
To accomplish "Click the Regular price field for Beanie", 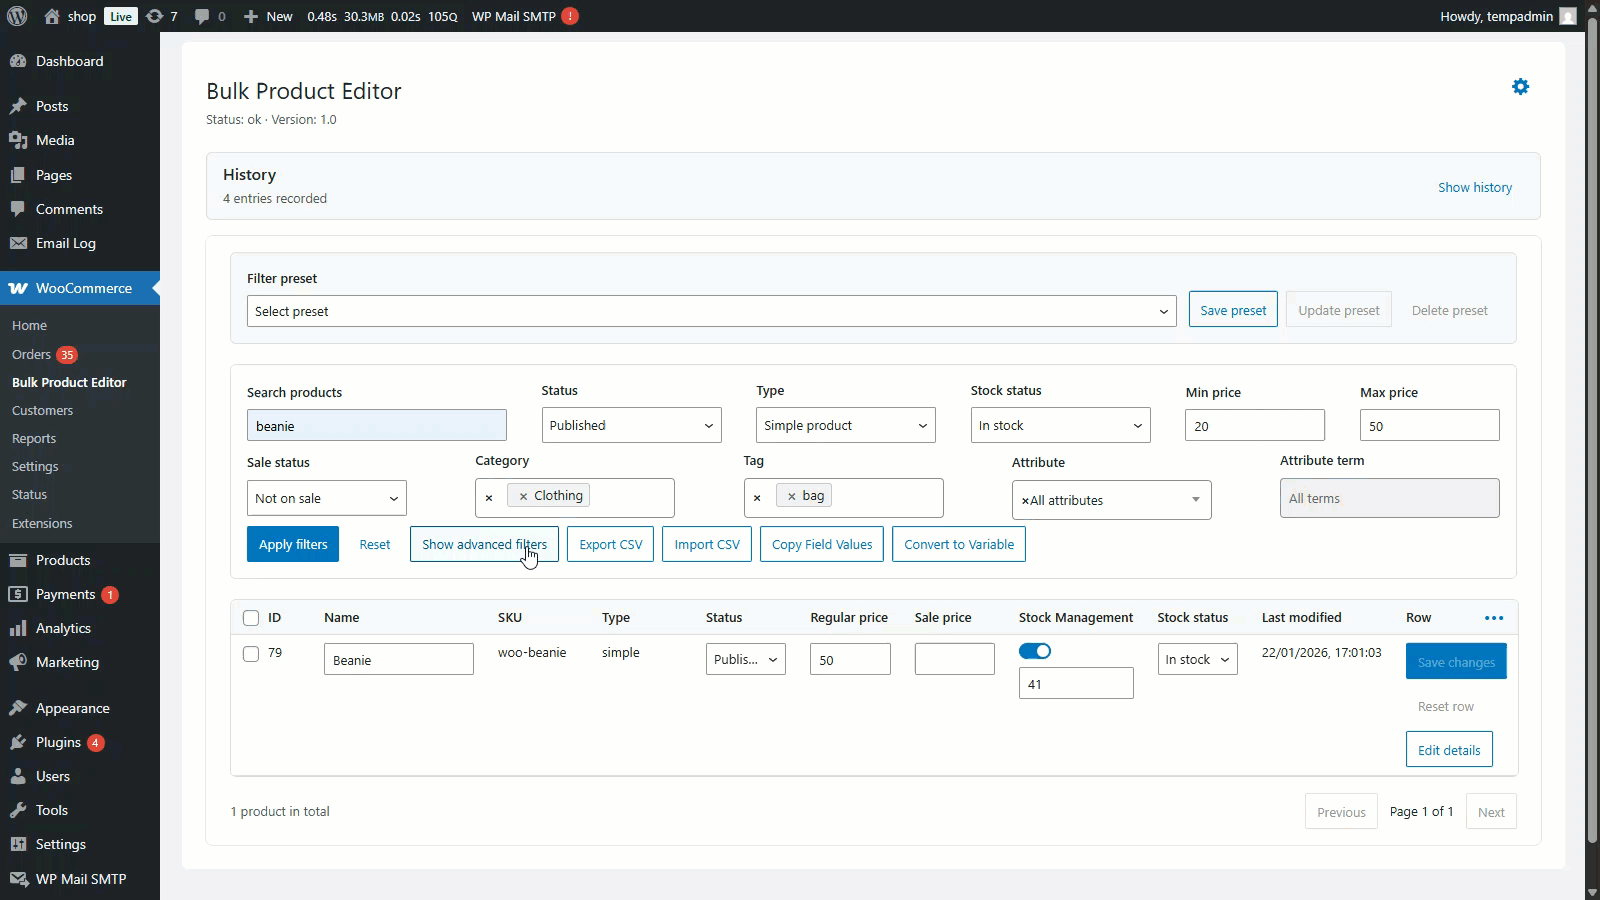I will click(849, 660).
